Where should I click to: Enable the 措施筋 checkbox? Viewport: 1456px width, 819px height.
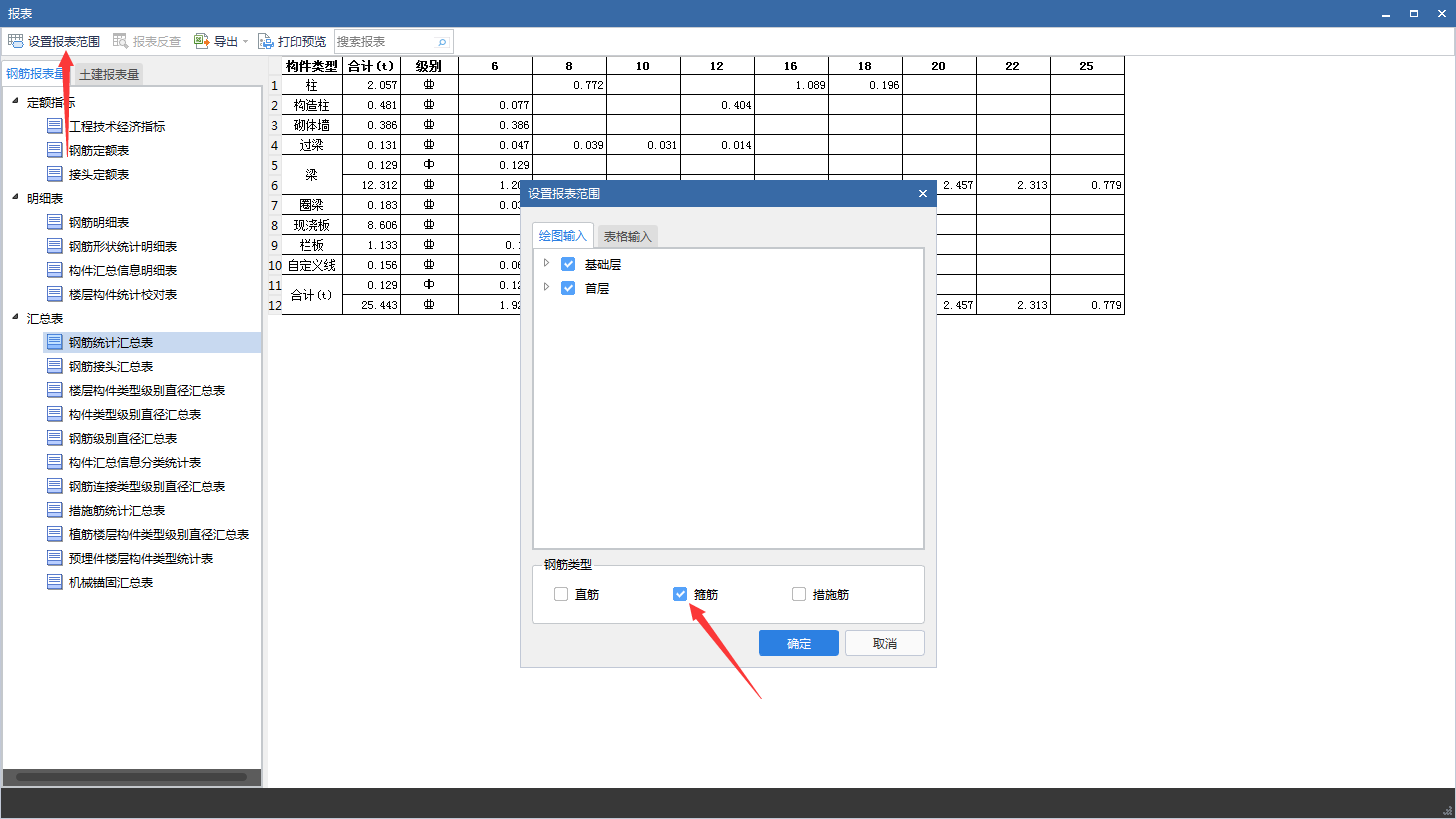tap(799, 594)
